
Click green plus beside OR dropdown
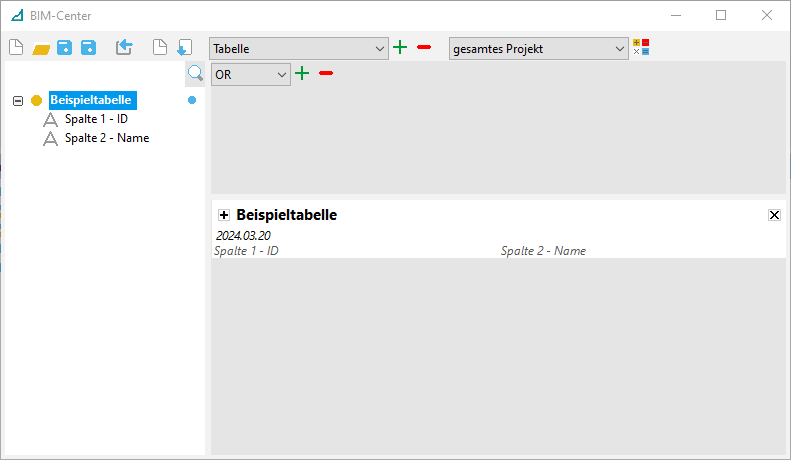[302, 73]
